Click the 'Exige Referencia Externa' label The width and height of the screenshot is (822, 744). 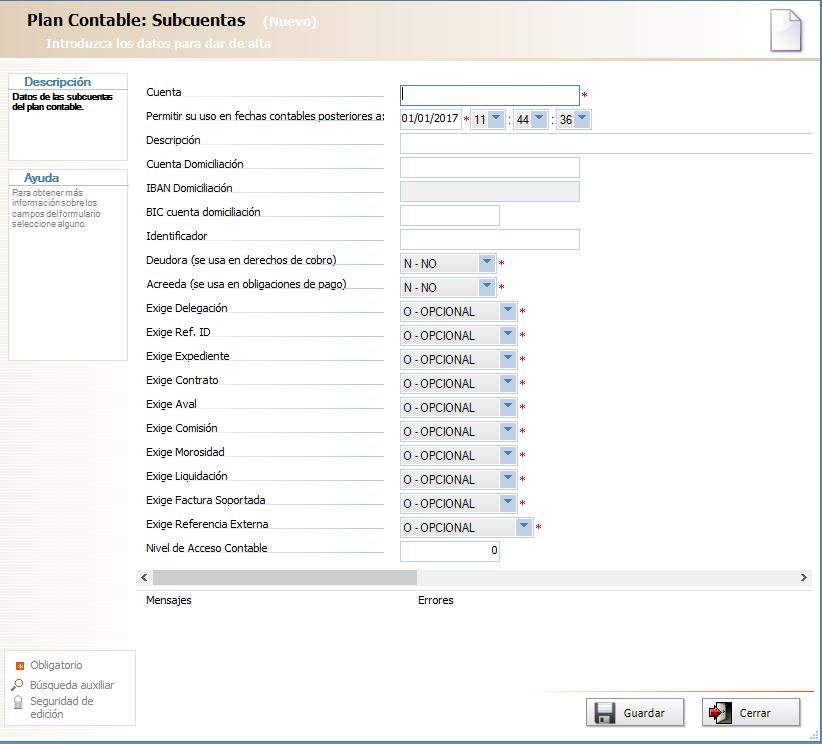pyautogui.click(x=207, y=524)
